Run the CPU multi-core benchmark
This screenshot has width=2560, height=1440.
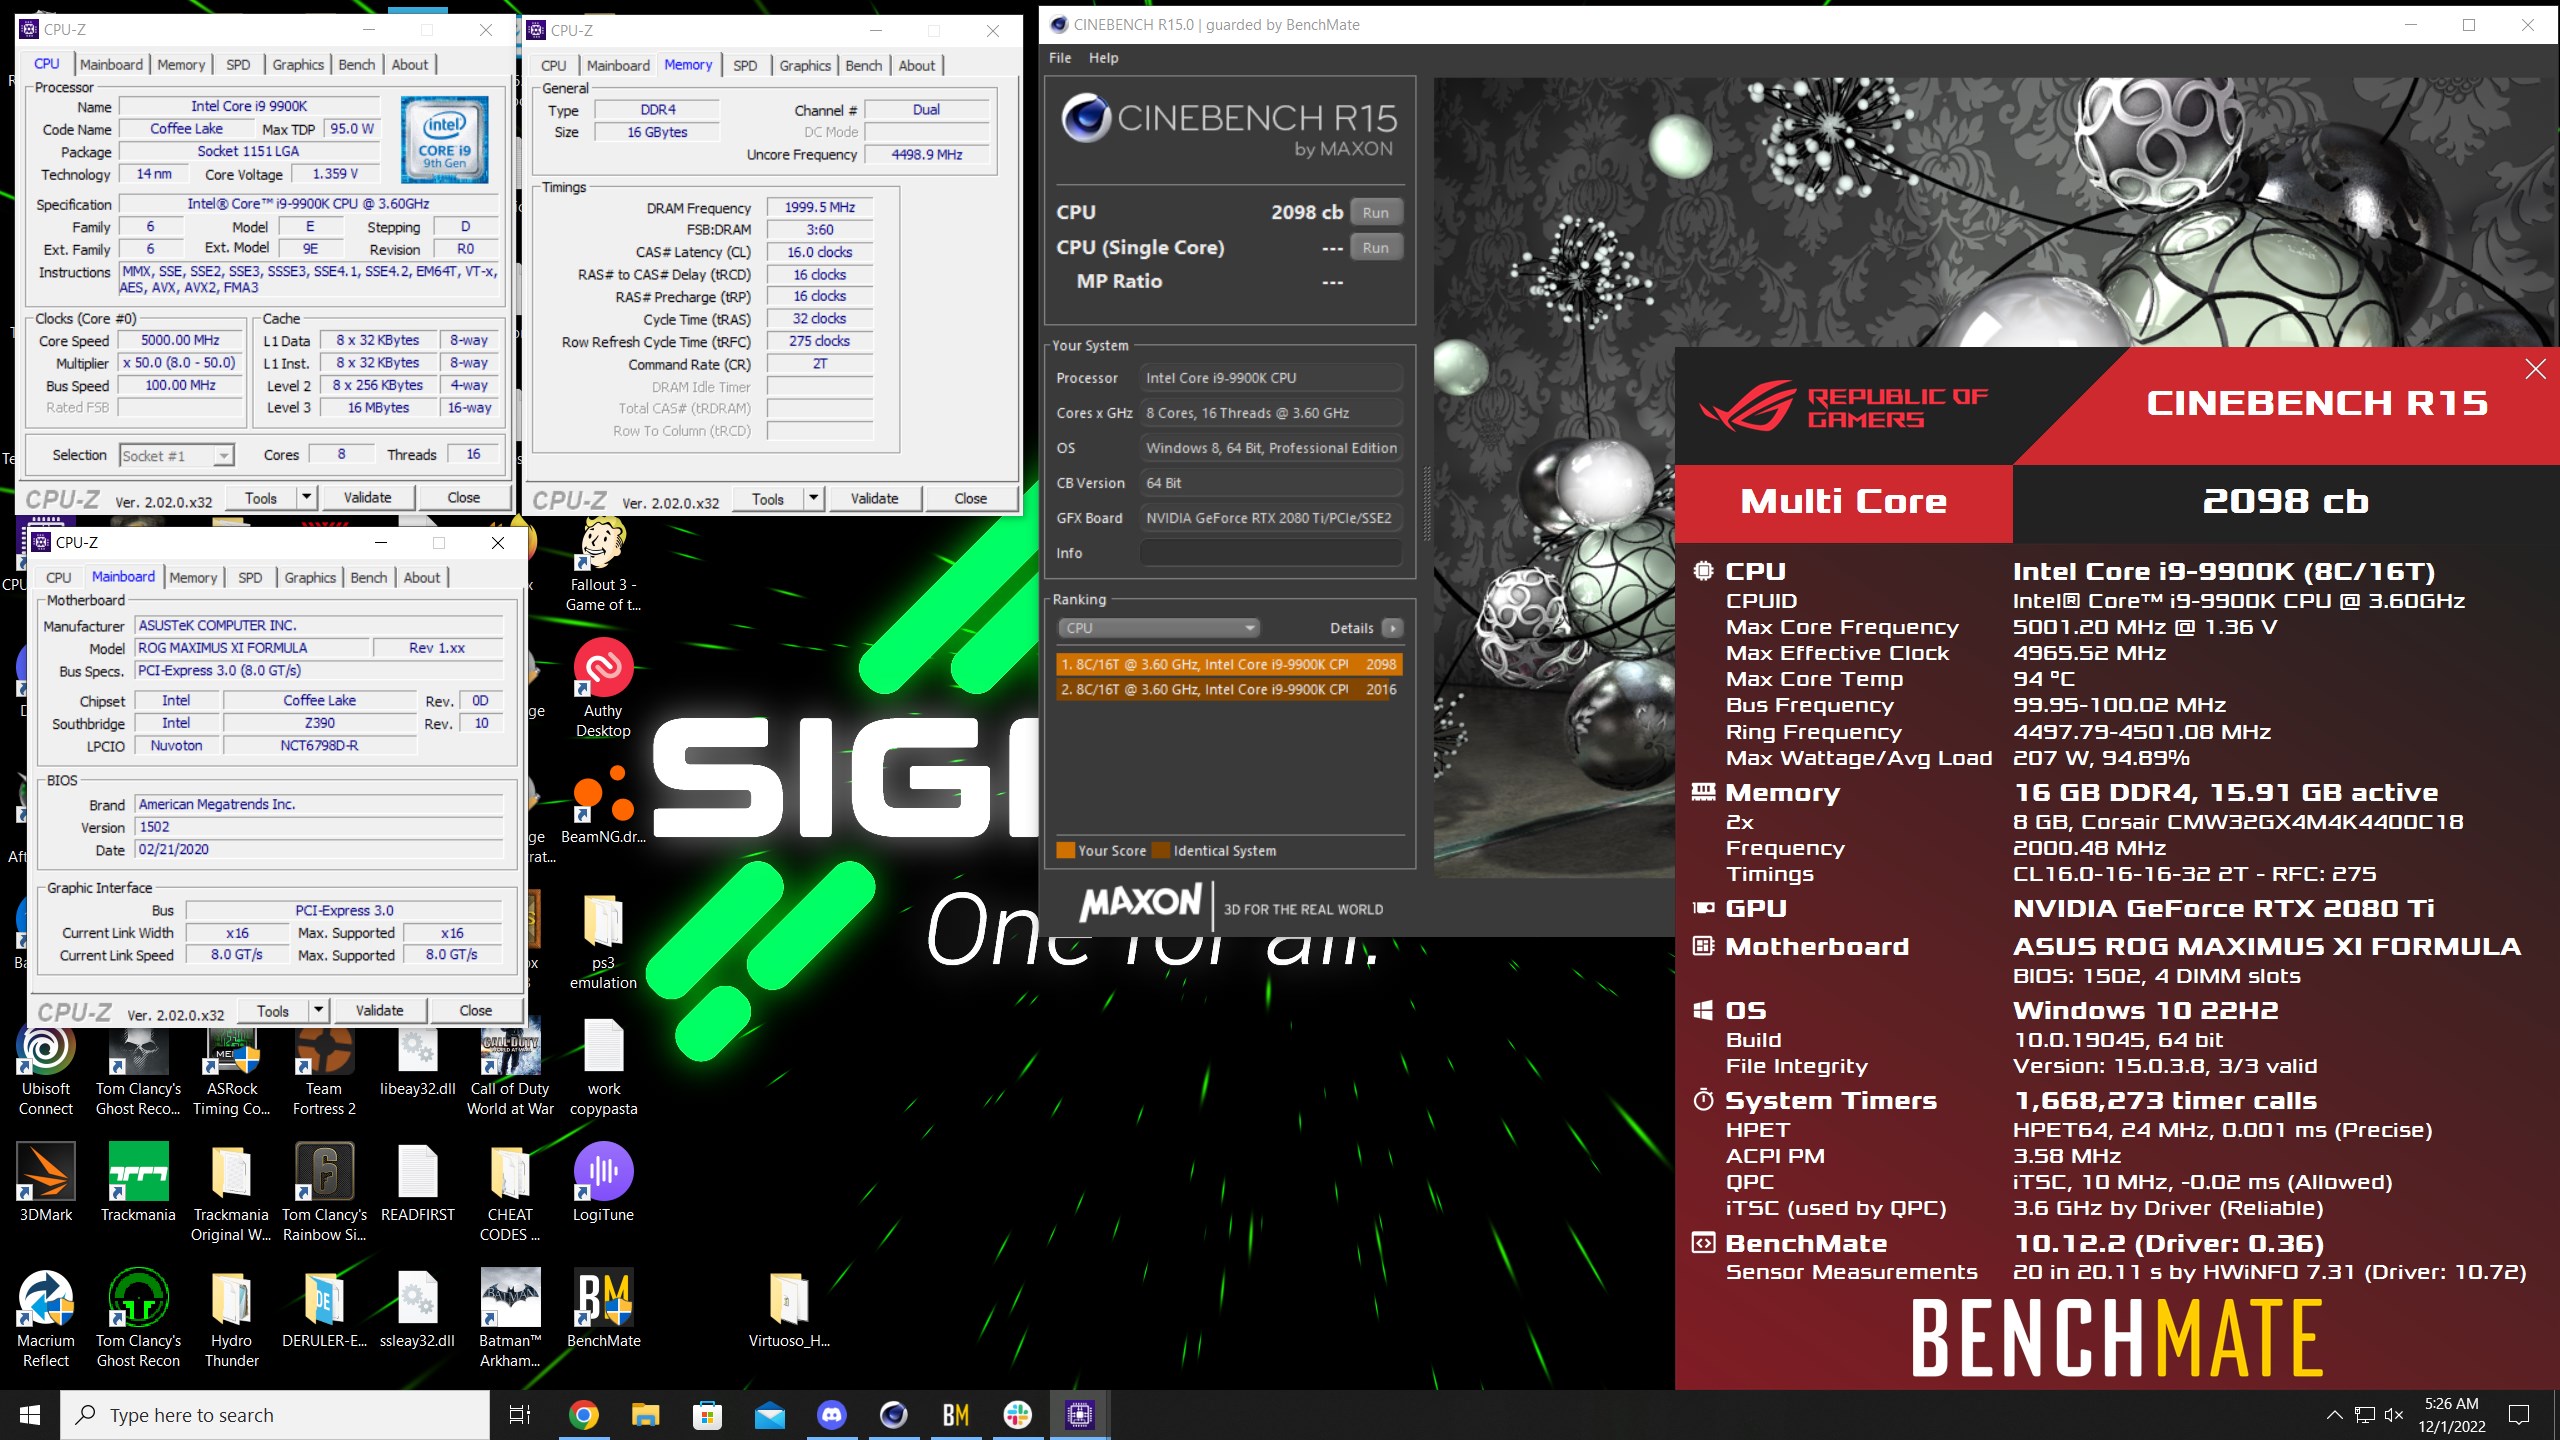[x=1376, y=212]
